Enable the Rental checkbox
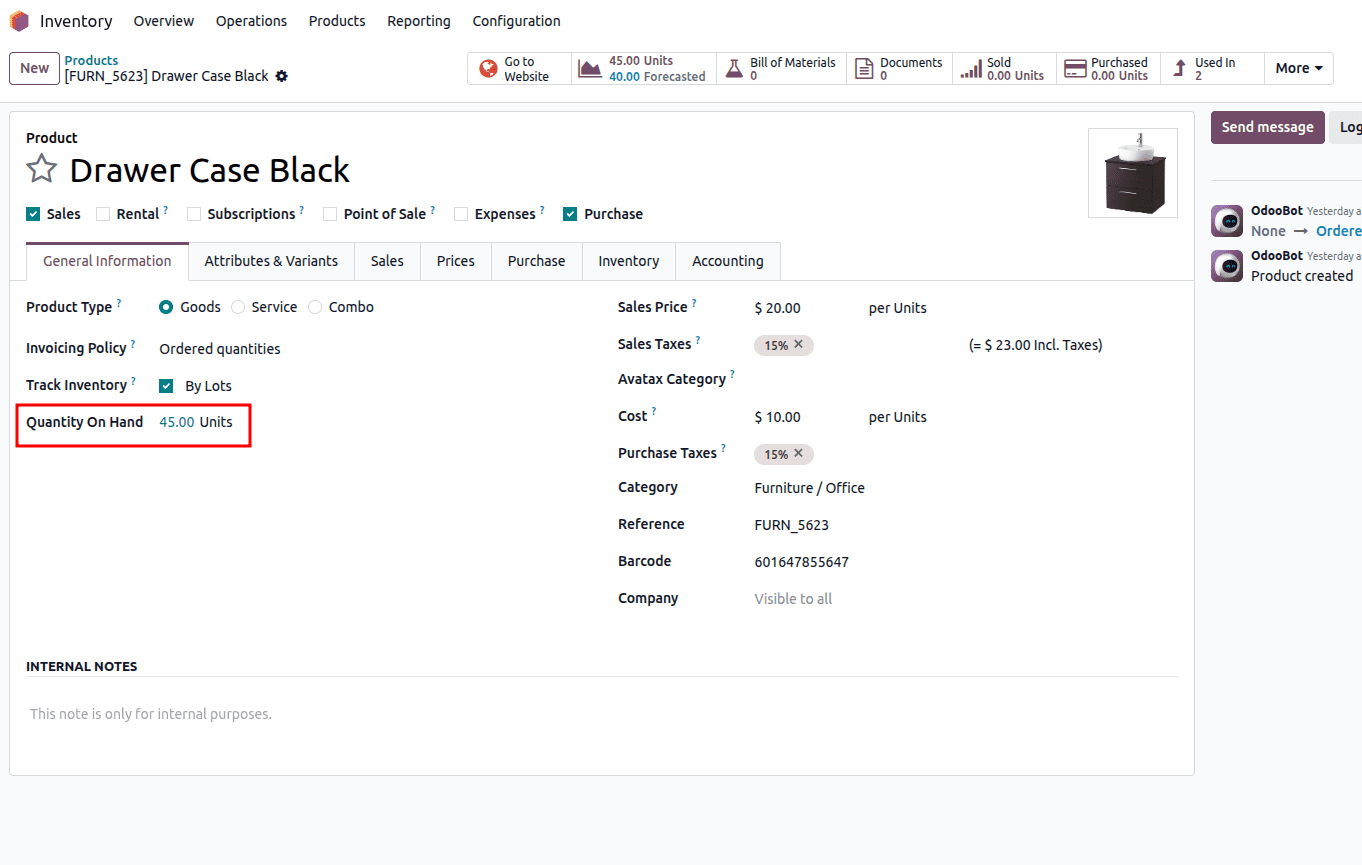The image size is (1362, 865). (102, 214)
